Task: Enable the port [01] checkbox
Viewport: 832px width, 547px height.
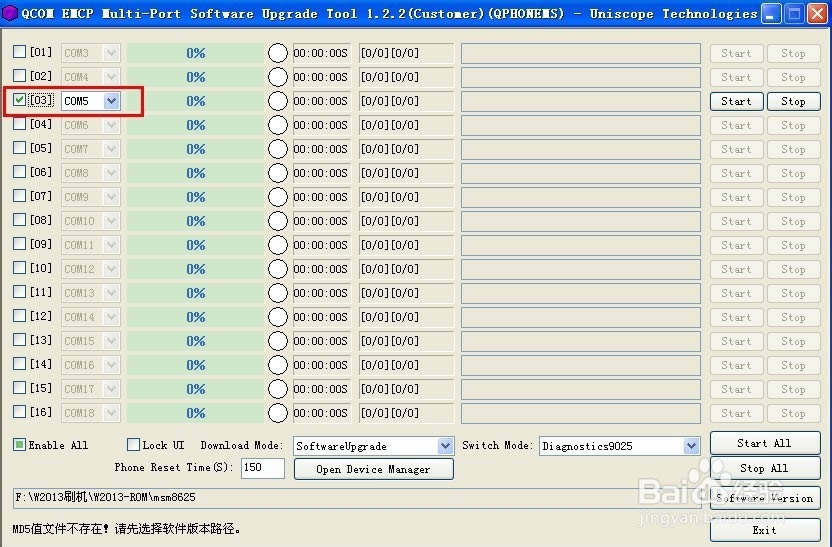Action: tap(20, 52)
